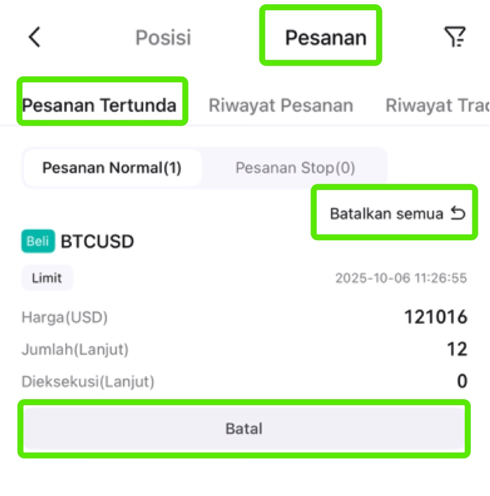Select the Pesanan Normal(1) segment
The width and height of the screenshot is (490, 496).
click(112, 168)
